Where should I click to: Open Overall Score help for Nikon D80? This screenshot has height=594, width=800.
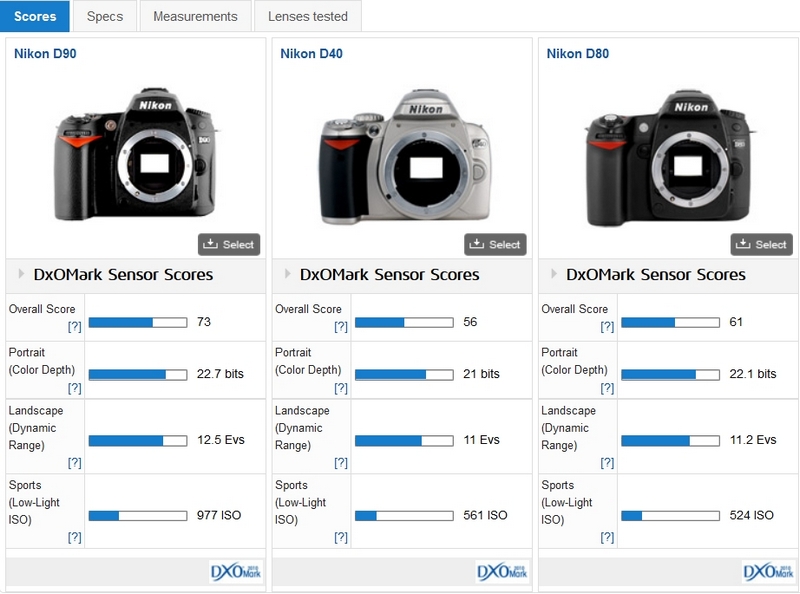click(607, 327)
